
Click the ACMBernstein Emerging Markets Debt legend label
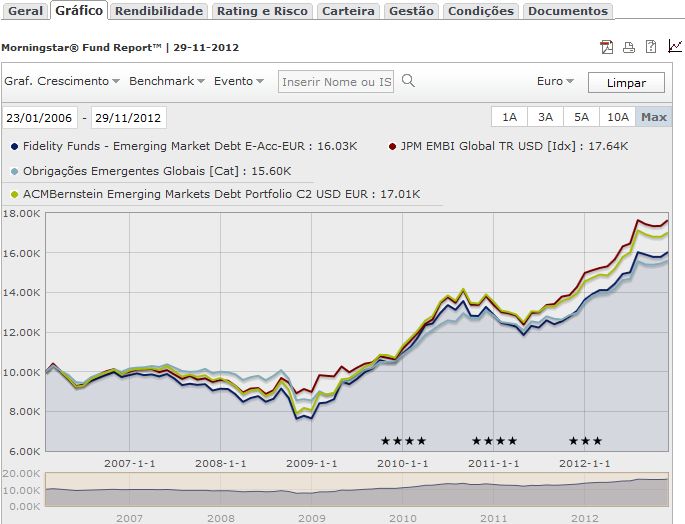coord(221,194)
